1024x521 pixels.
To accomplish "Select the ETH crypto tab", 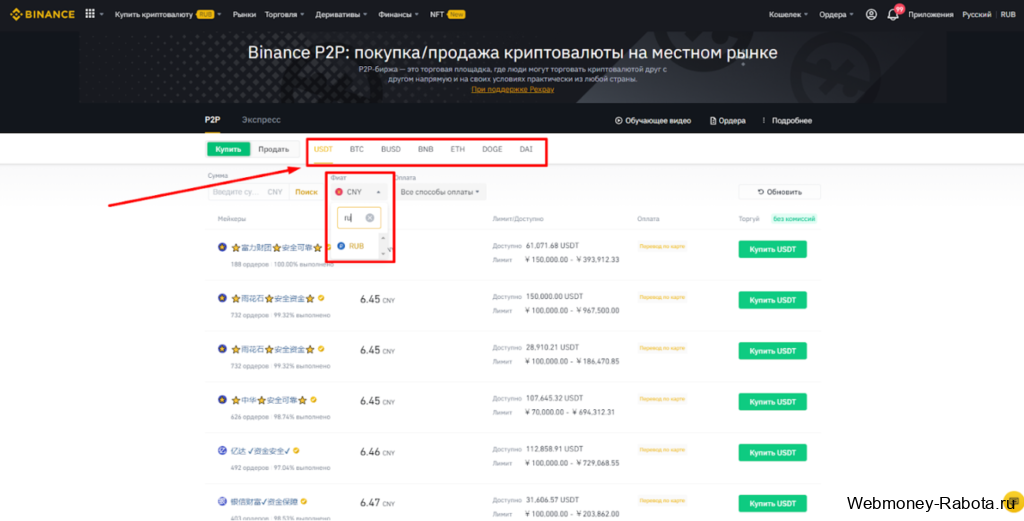I will tap(458, 150).
